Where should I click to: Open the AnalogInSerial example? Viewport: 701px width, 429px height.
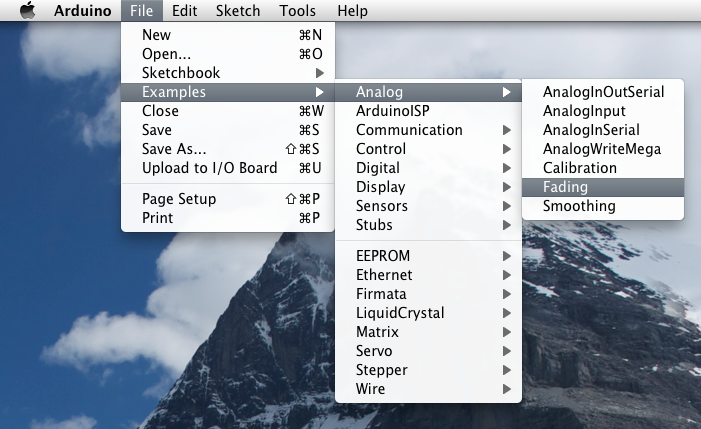603,130
